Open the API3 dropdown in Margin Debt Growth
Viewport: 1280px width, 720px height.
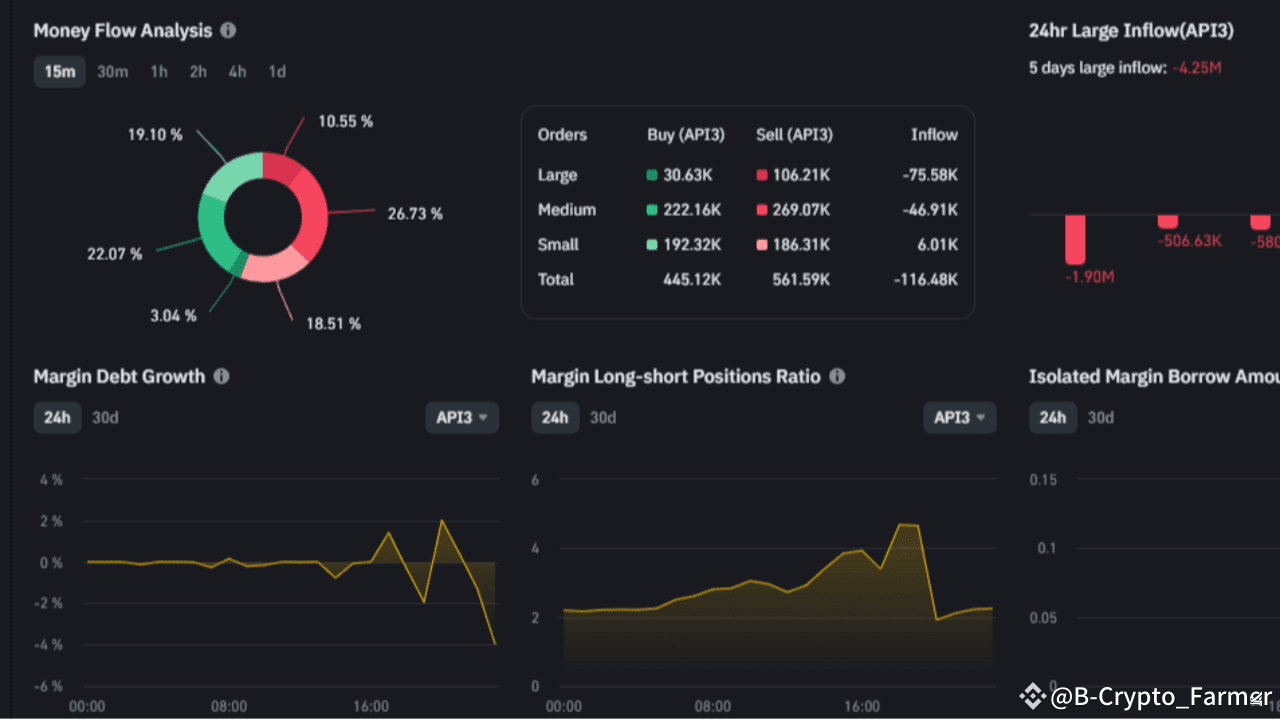461,418
